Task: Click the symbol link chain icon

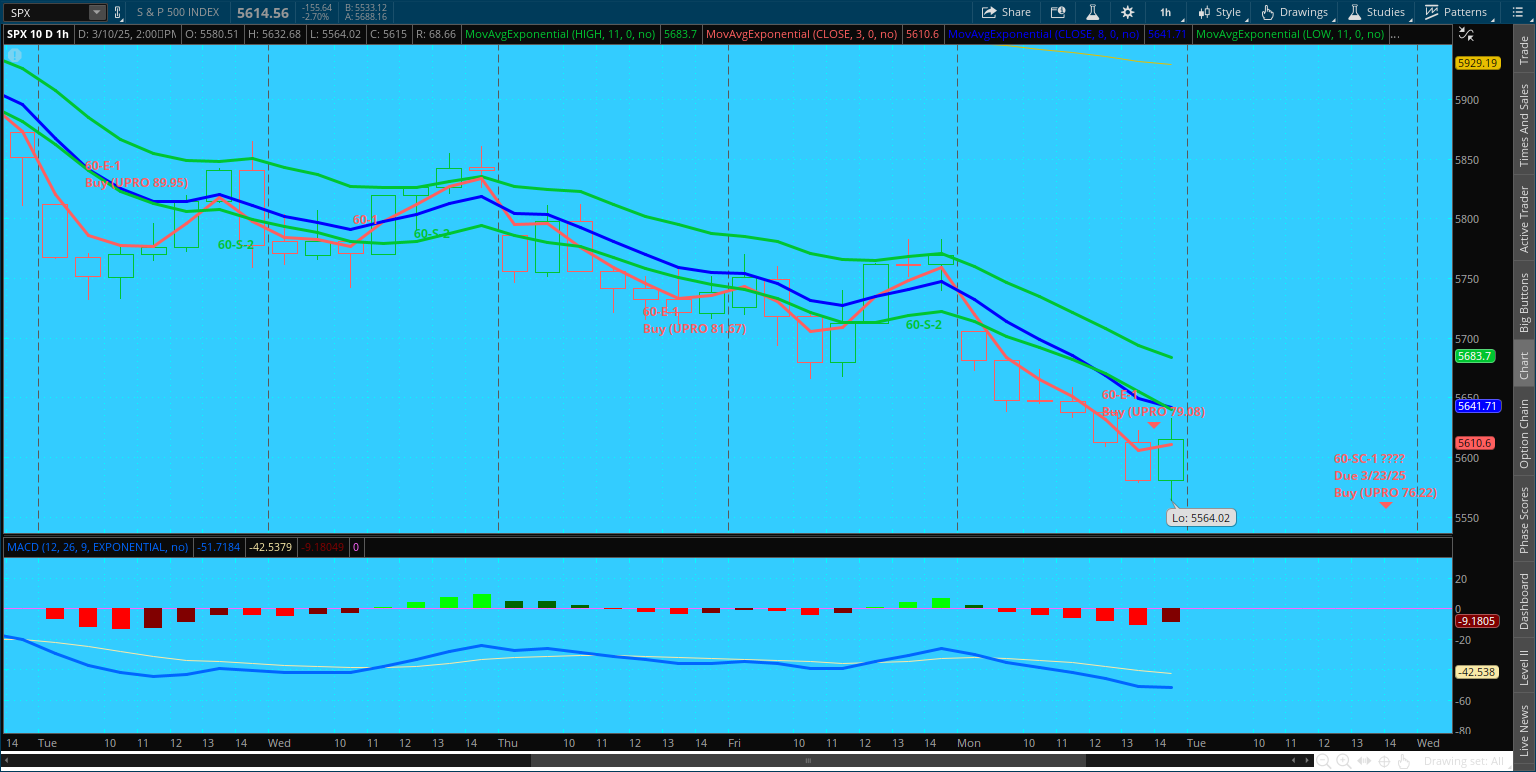Action: 118,13
